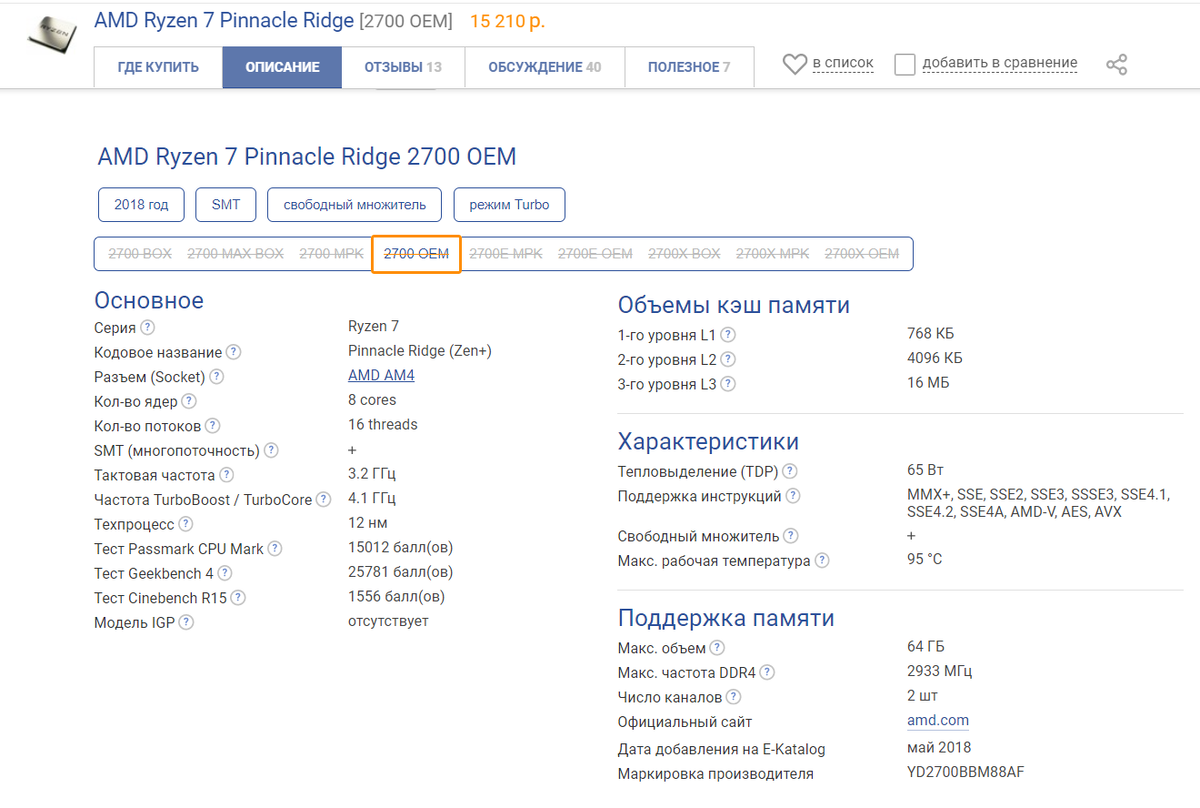Click the в список link

pos(843,63)
